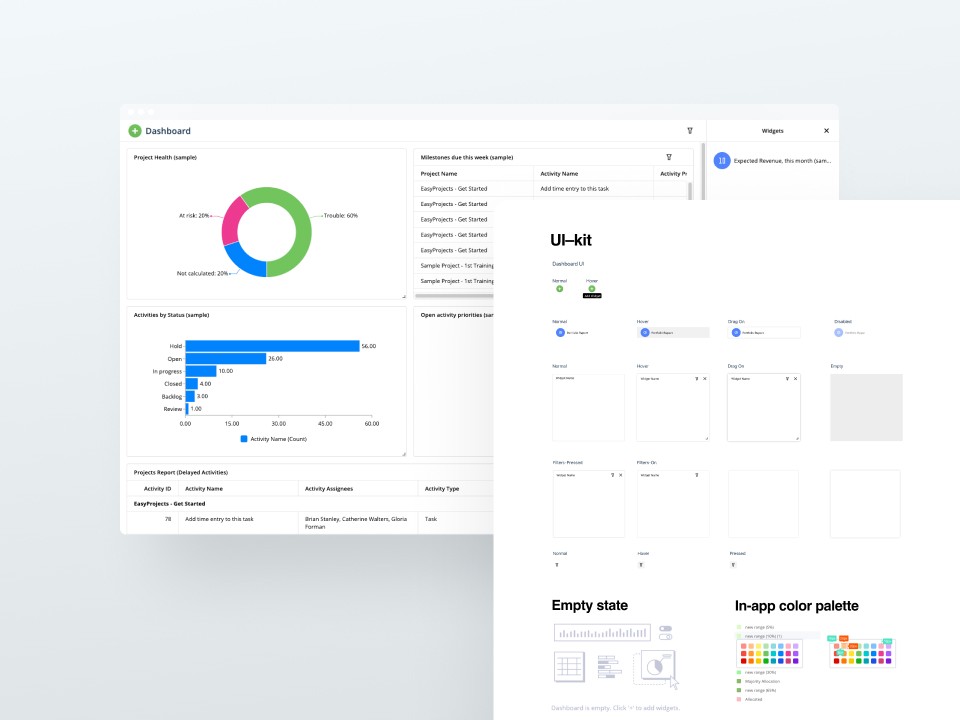The width and height of the screenshot is (960, 720).
Task: Select the Majority Allocation legend entry
Action: (758, 681)
